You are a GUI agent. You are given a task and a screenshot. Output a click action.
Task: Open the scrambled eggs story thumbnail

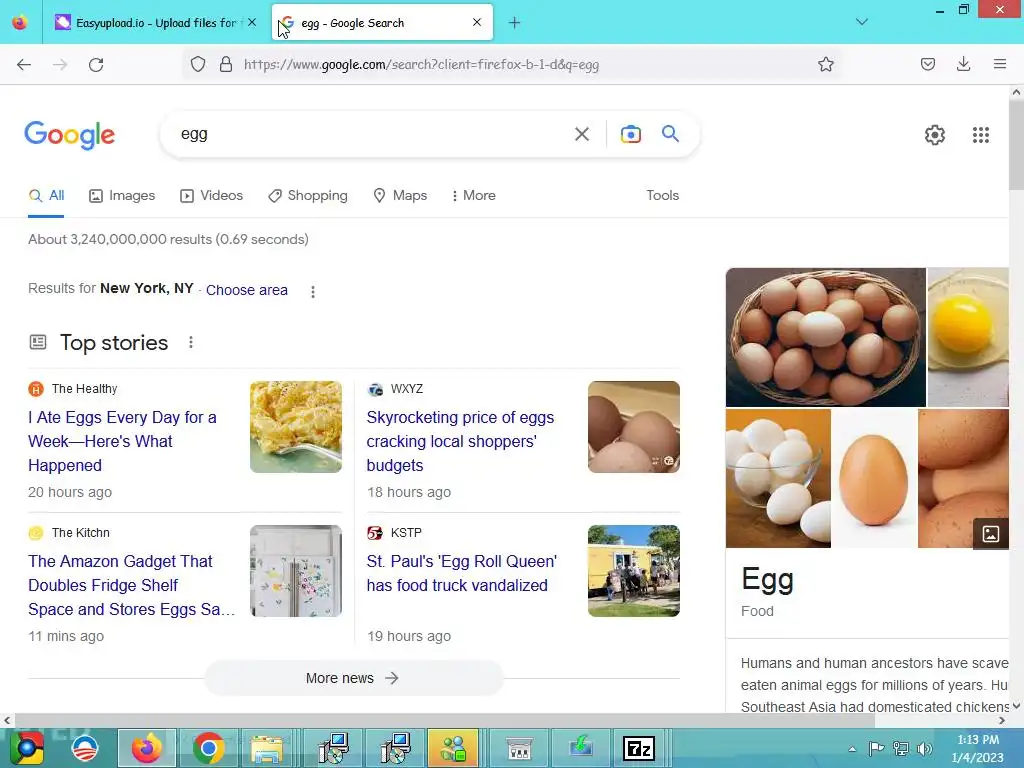click(296, 427)
